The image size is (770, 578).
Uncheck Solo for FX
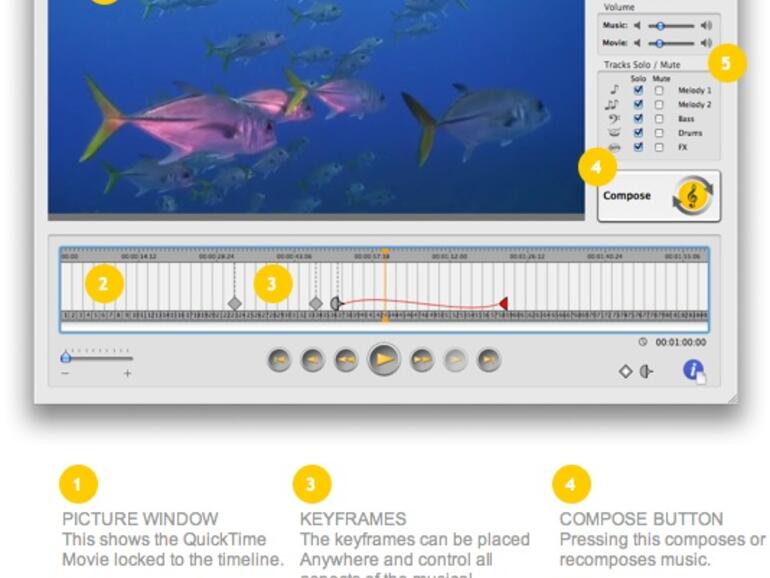coord(638,147)
